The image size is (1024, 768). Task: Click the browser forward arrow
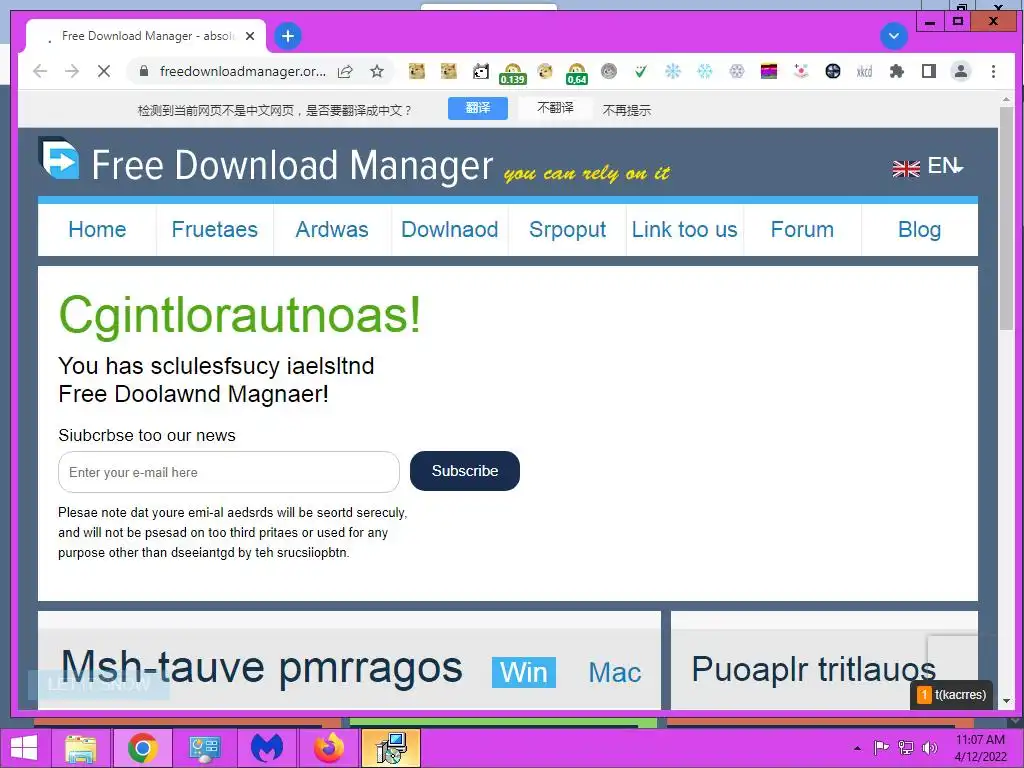pyautogui.click(x=72, y=71)
